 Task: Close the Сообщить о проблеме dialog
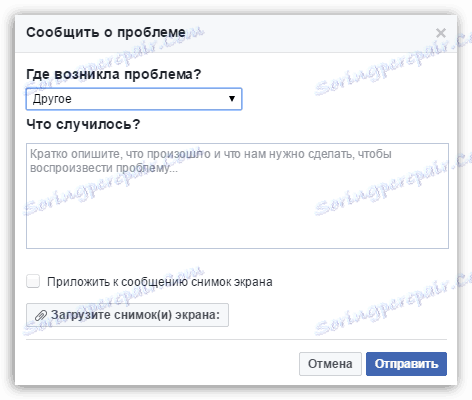click(x=441, y=33)
